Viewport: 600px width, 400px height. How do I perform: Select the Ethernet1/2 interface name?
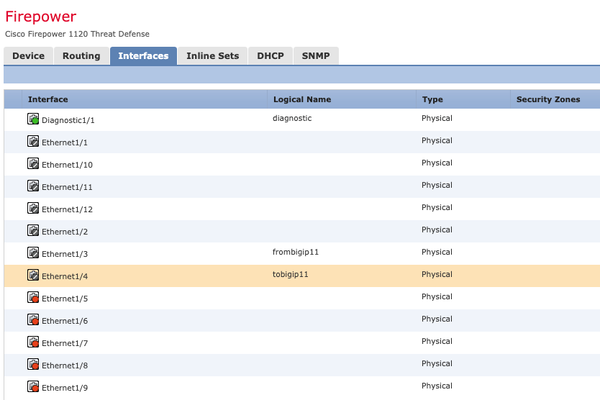pyautogui.click(x=65, y=232)
